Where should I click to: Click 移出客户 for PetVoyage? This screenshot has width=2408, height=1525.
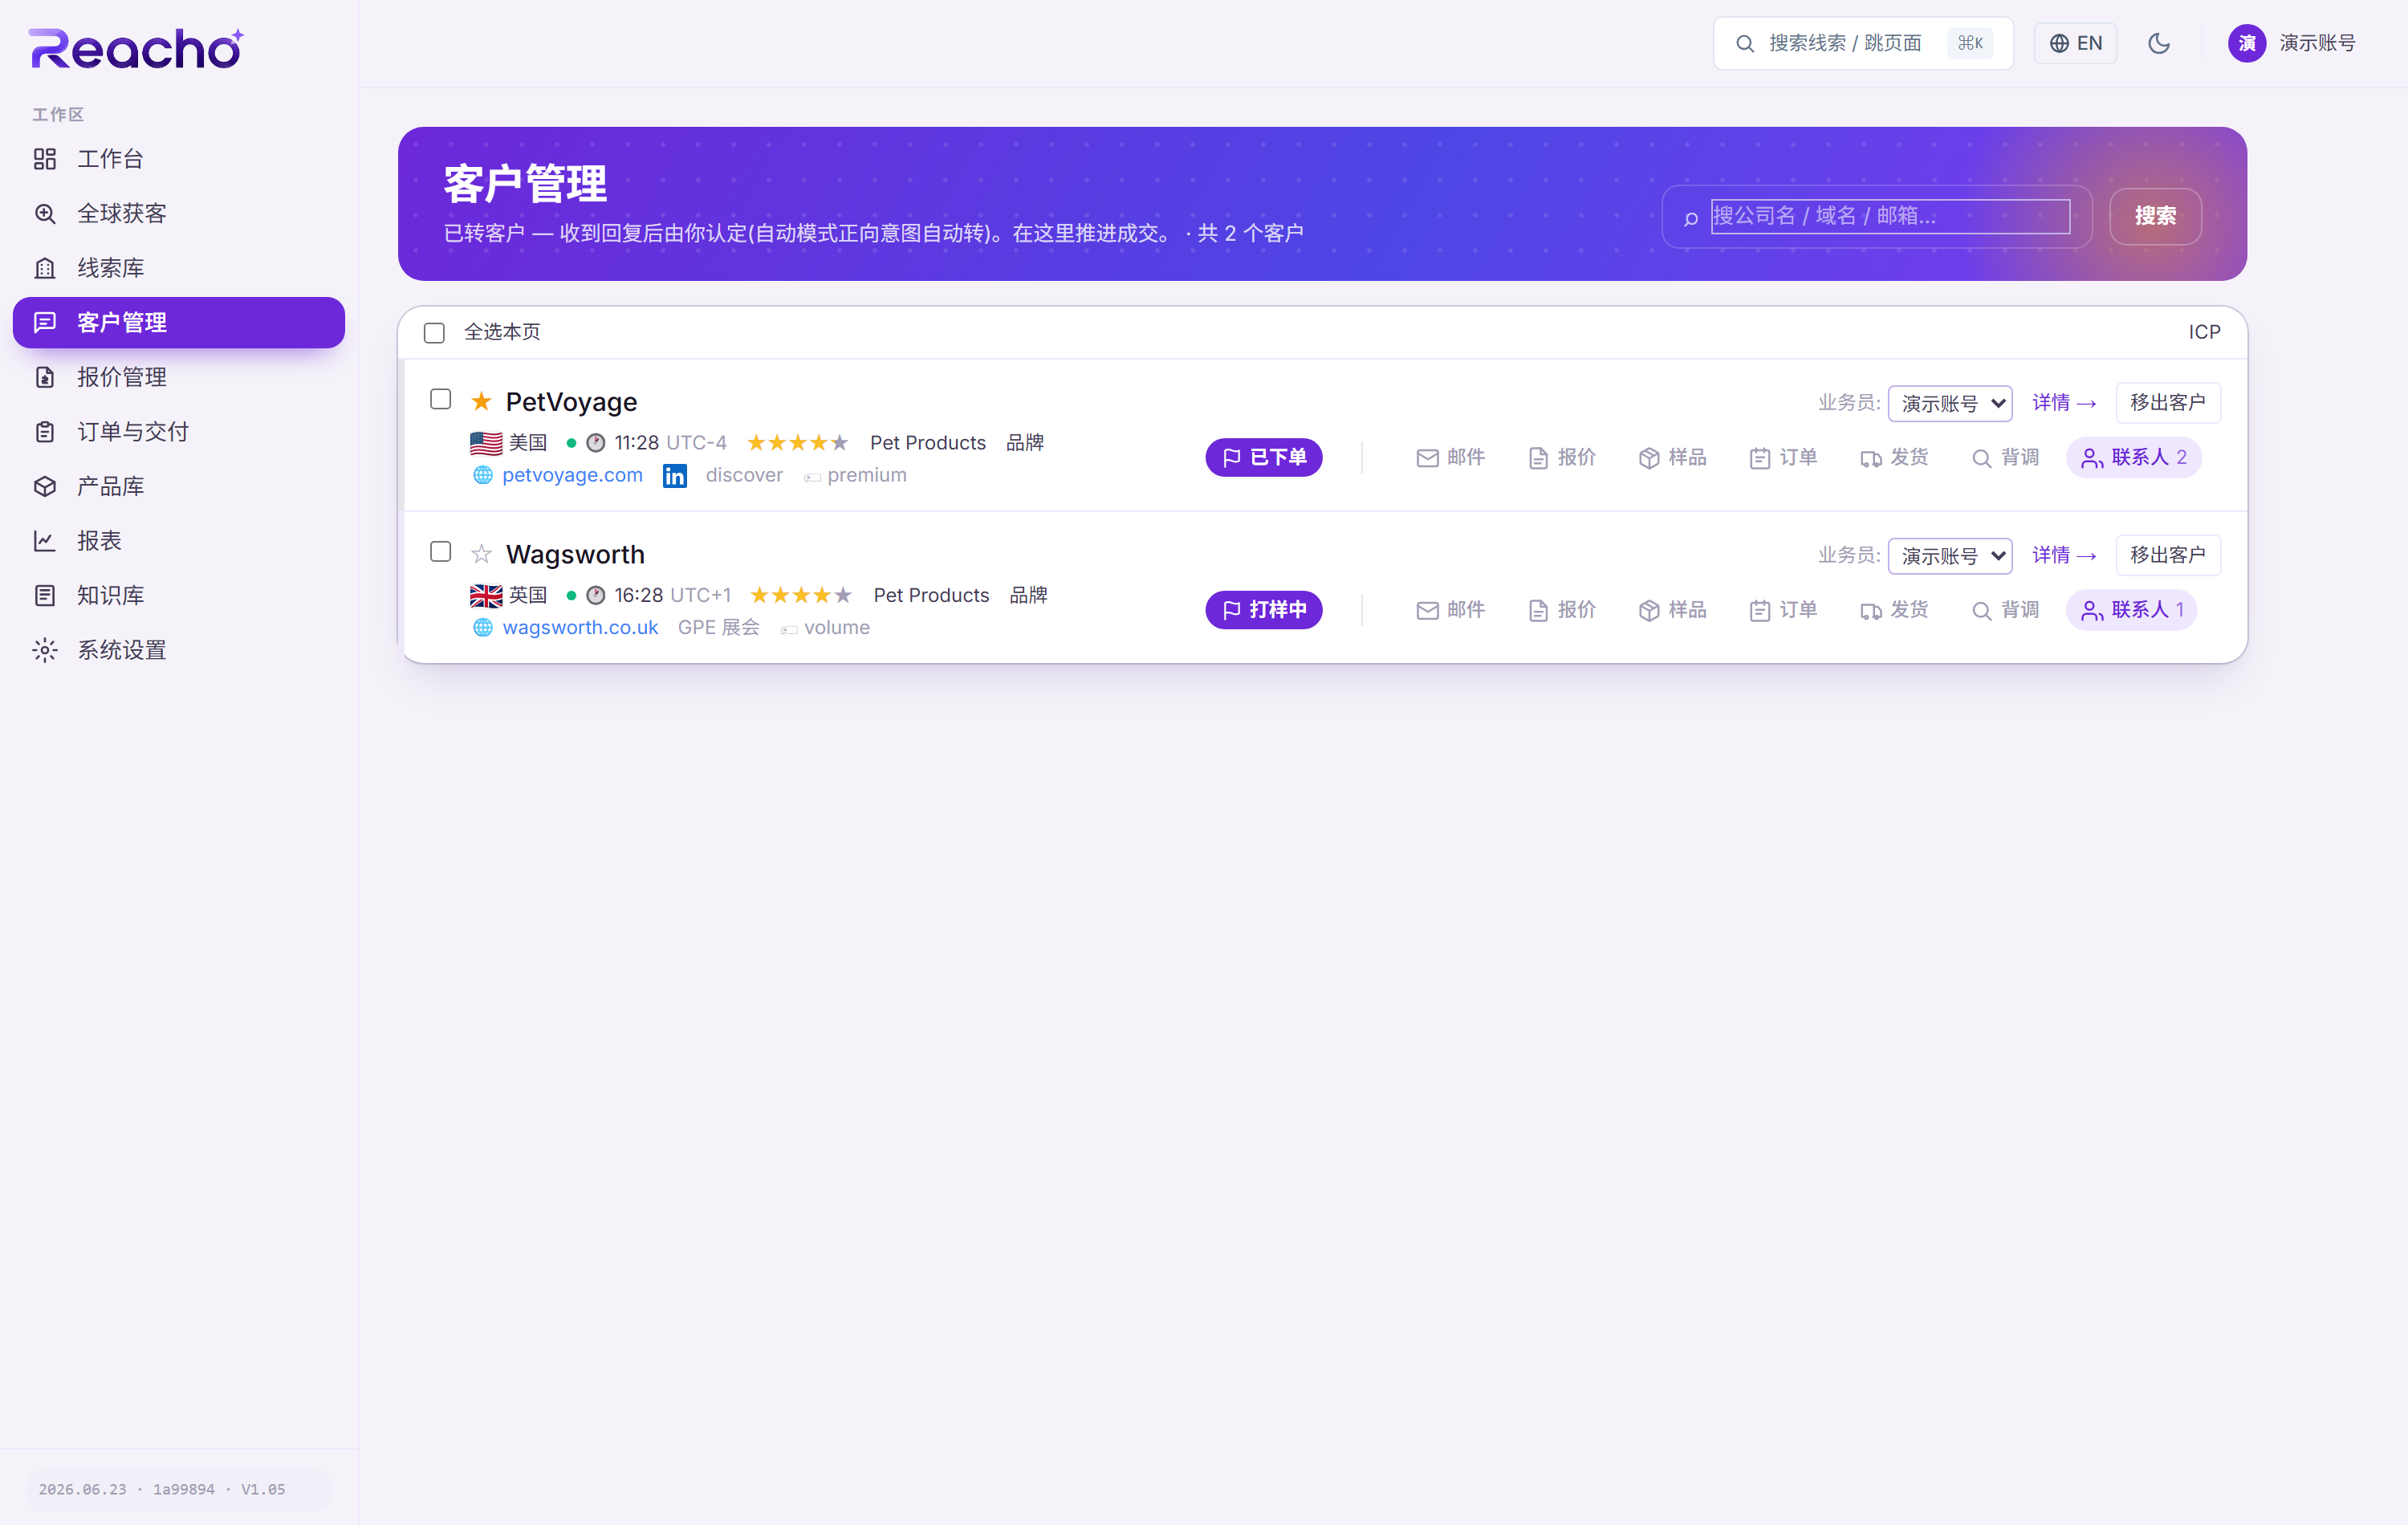(x=2168, y=402)
